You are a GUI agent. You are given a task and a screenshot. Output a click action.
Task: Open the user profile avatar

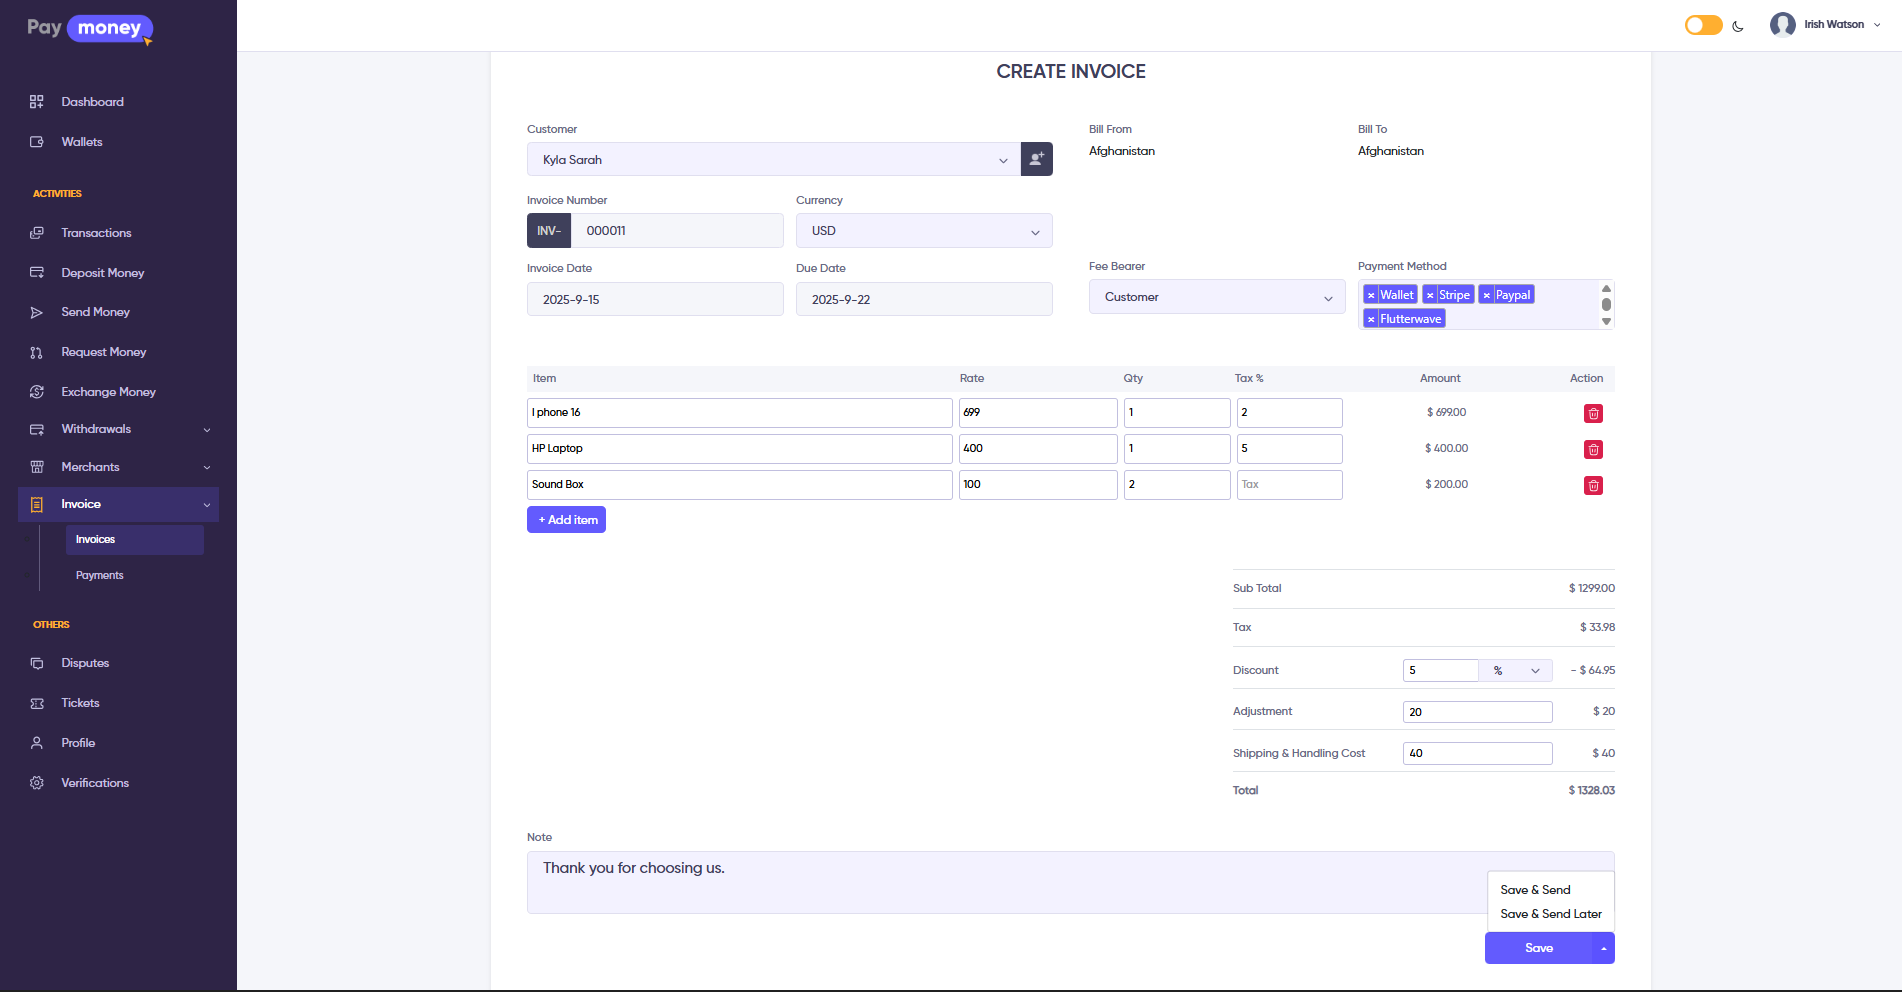point(1782,25)
